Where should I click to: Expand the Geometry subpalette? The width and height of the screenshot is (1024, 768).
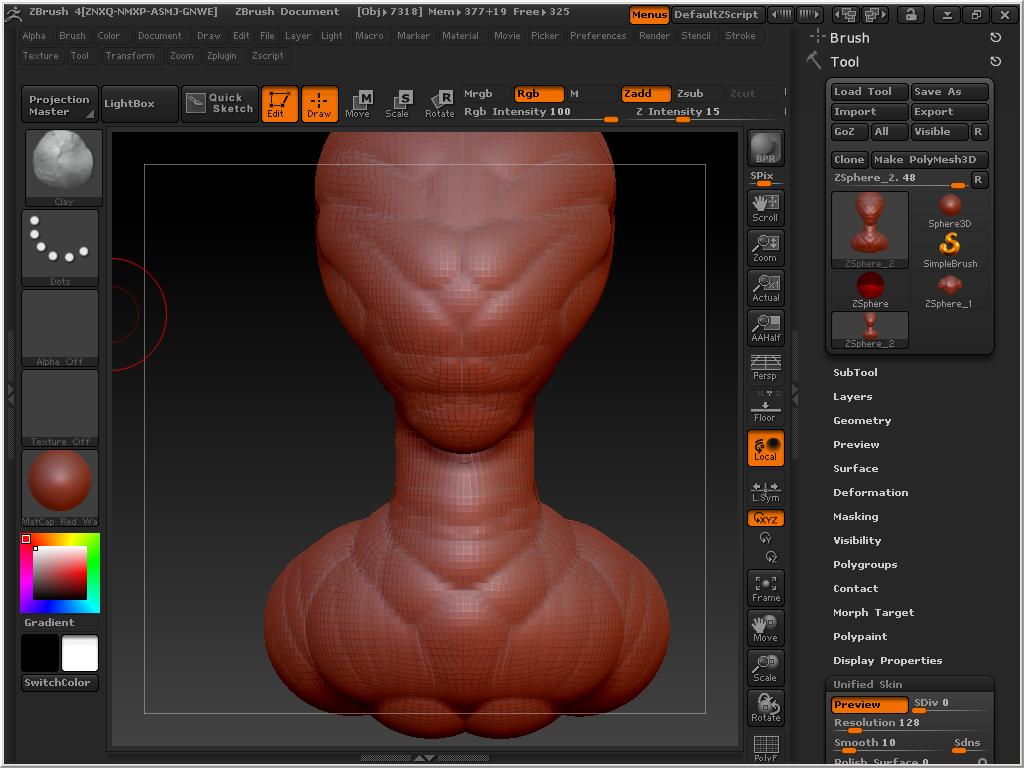(x=862, y=420)
